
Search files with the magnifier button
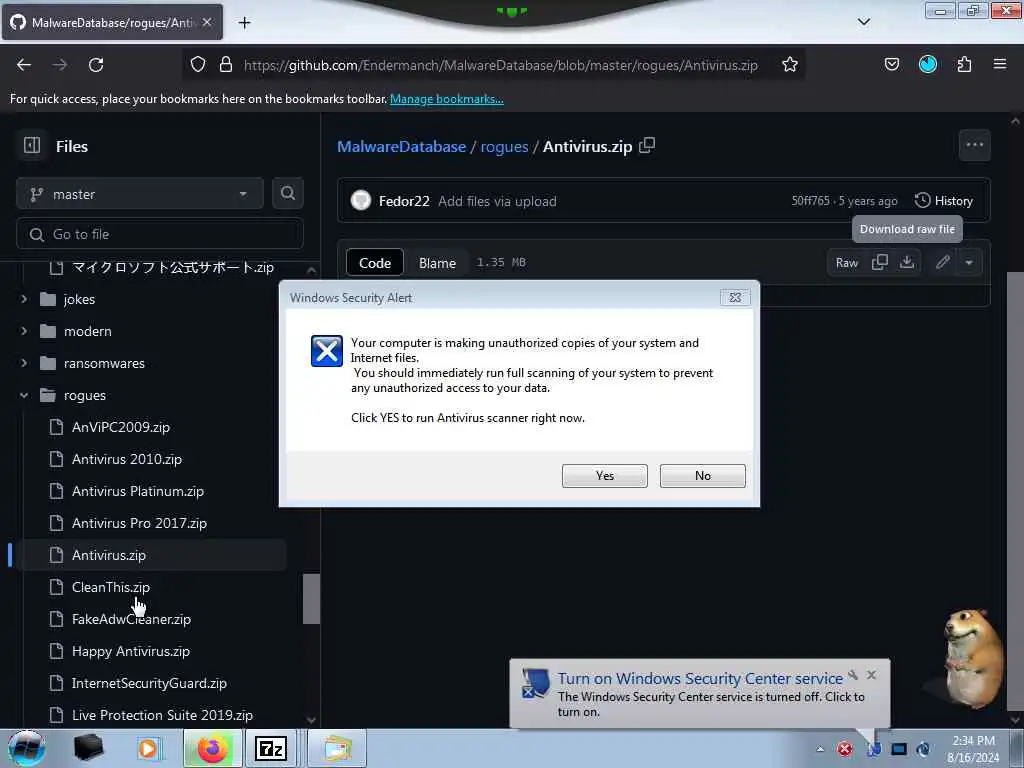coord(287,193)
